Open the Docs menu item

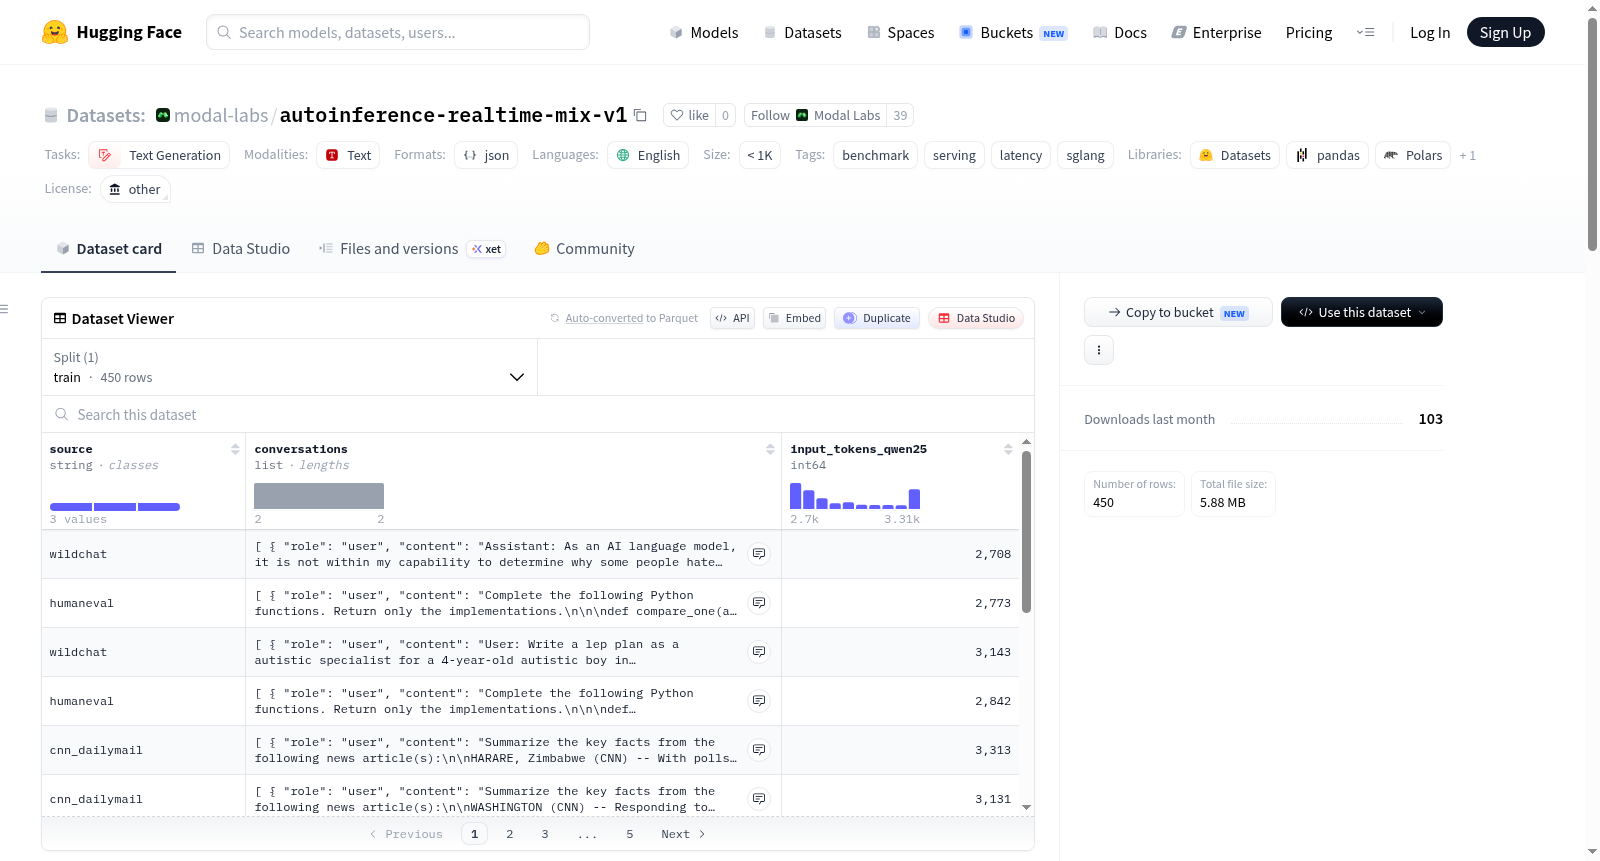click(1120, 32)
